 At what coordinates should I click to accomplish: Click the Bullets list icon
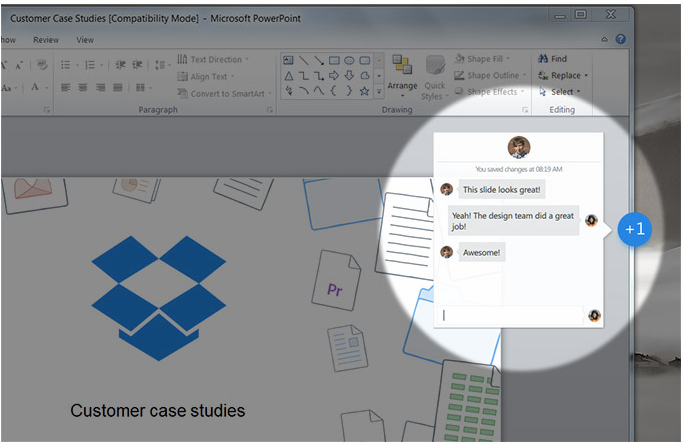[65, 65]
